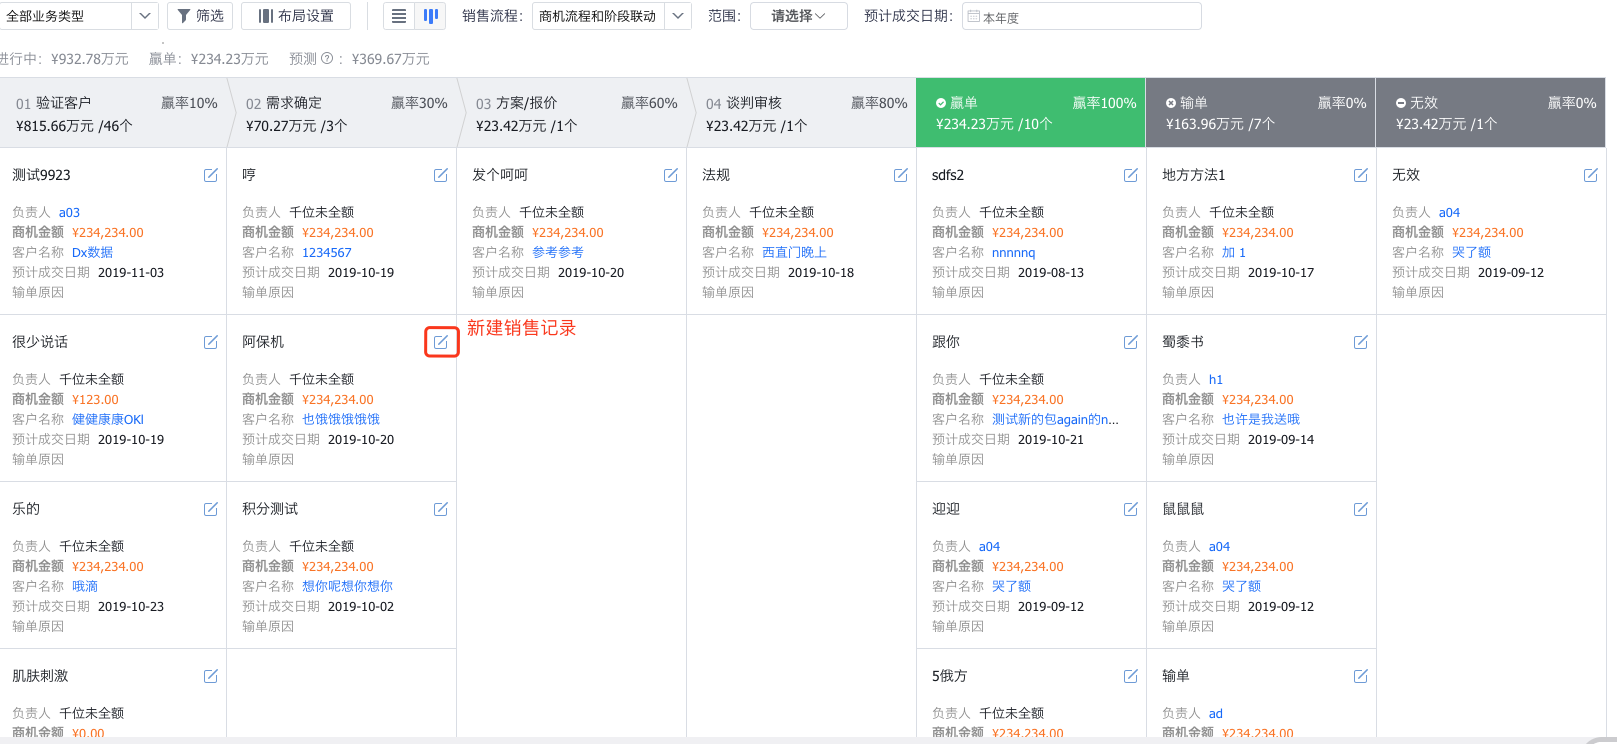Viewport: 1617px width, 744px height.
Task: Click the 赢单: ¥234.23万元 summary text
Action: (209, 59)
